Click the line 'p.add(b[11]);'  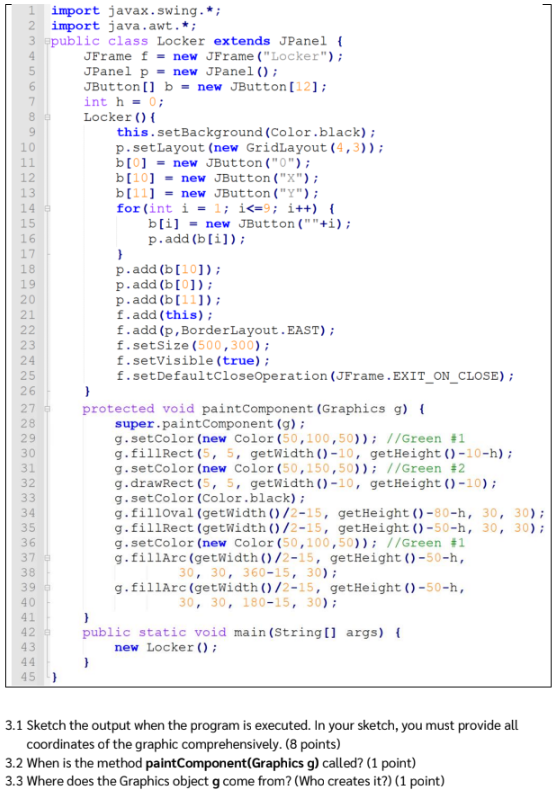(168, 300)
